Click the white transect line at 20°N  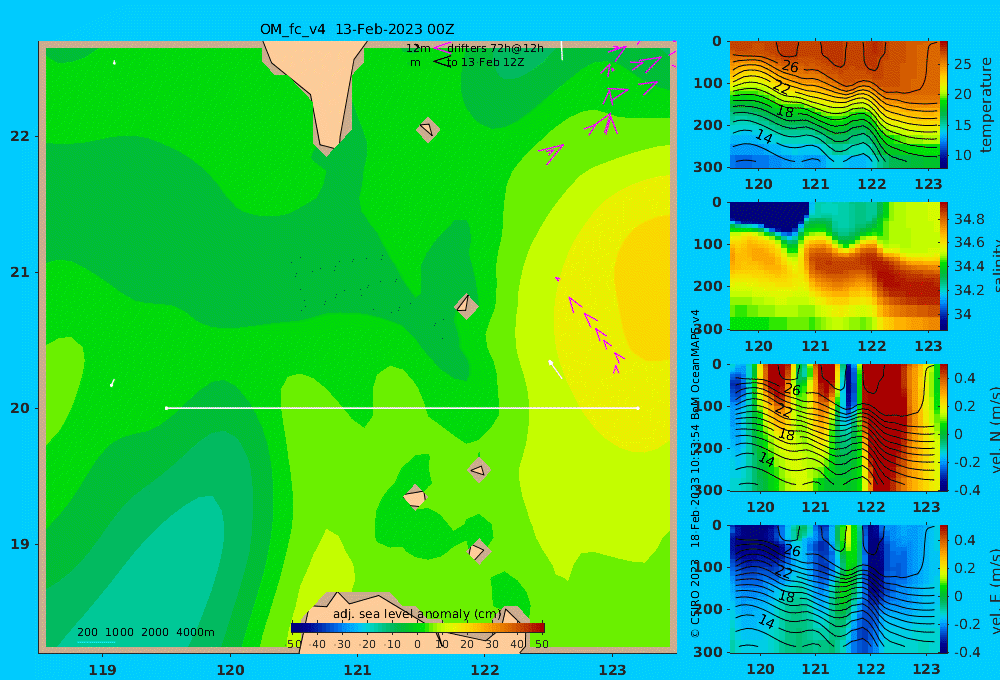tap(402, 408)
